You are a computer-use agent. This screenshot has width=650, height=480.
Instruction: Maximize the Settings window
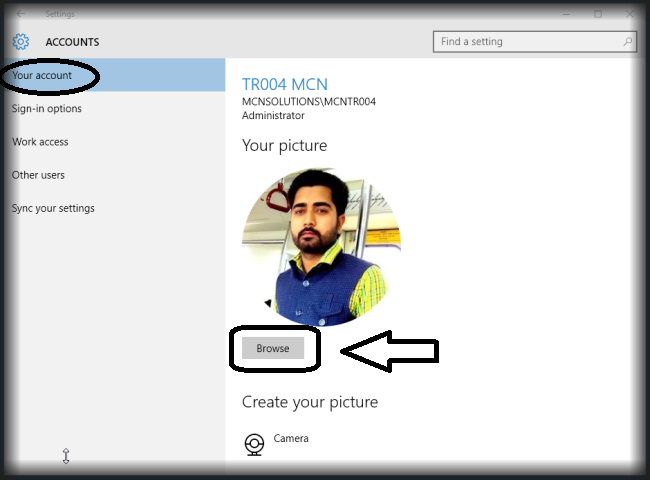[x=598, y=14]
